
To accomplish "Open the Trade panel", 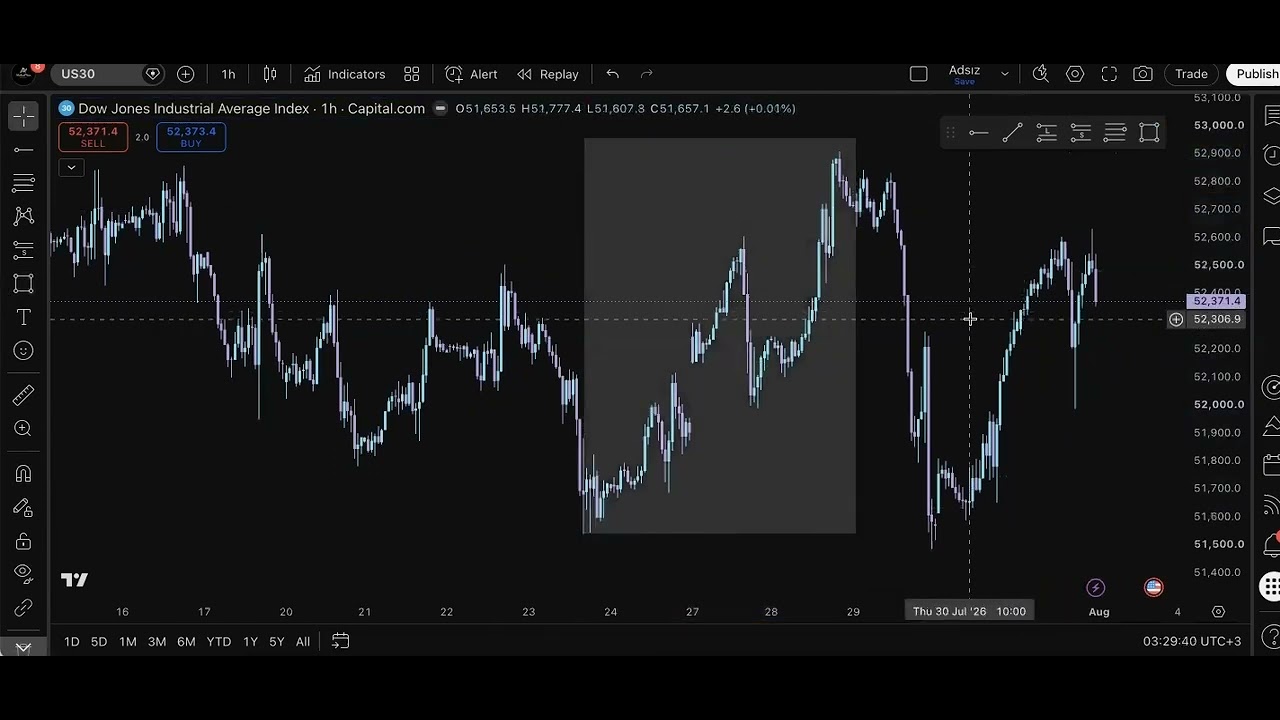I will (1191, 74).
